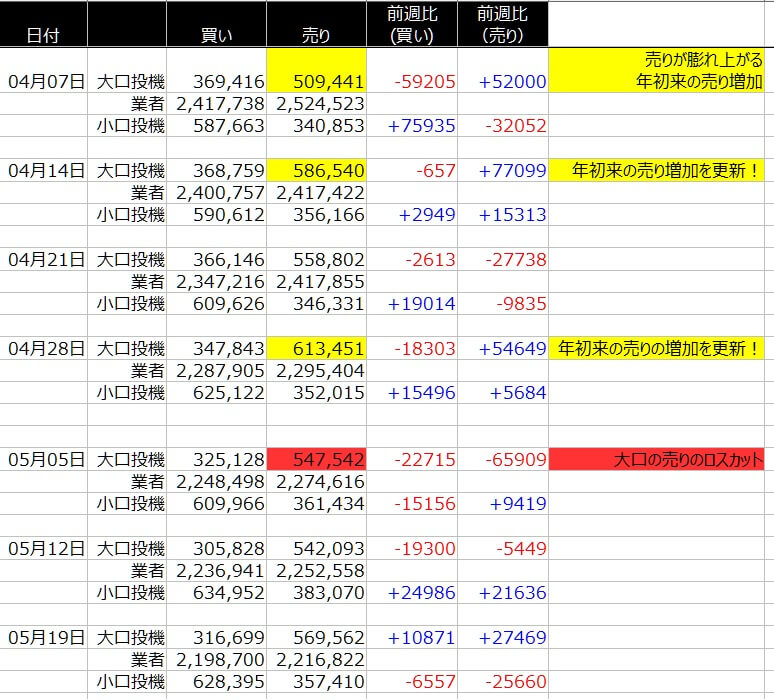Click the date cell 05月12日
Image resolution: width=774 pixels, height=700 pixels.
coord(43,548)
